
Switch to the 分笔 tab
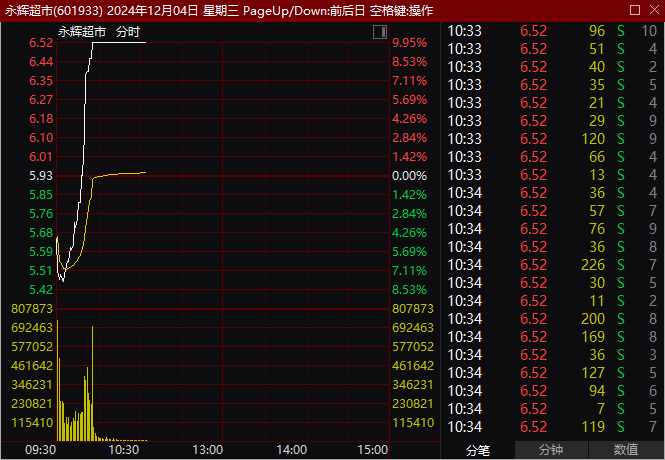point(480,450)
